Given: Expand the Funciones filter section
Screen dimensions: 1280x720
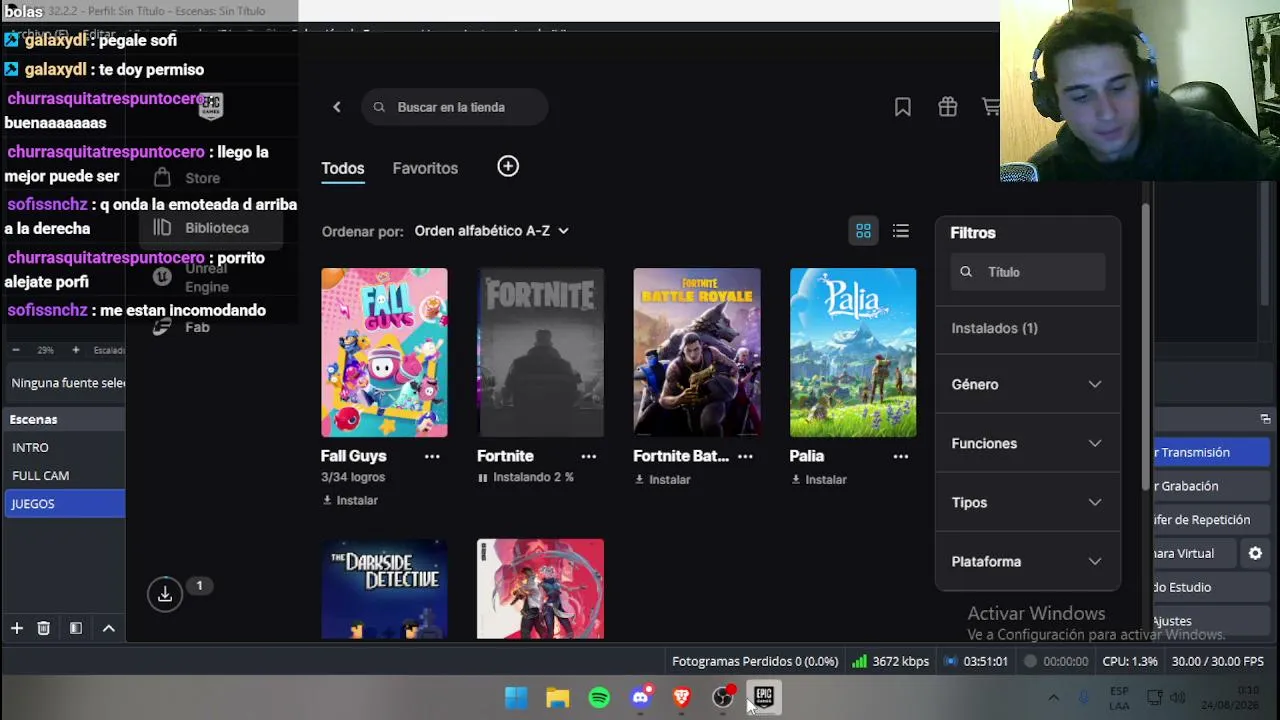Looking at the screenshot, I should click(x=1028, y=443).
